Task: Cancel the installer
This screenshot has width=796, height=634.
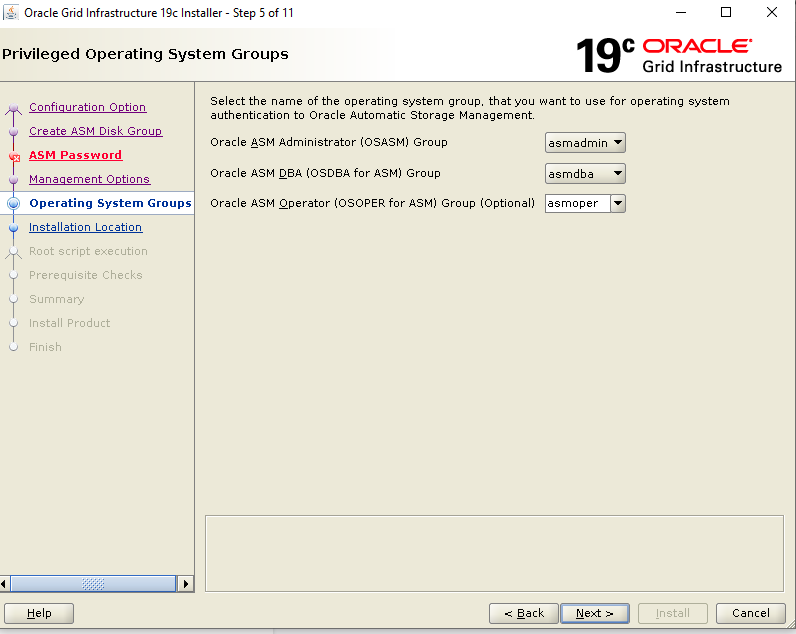Action: (x=751, y=613)
